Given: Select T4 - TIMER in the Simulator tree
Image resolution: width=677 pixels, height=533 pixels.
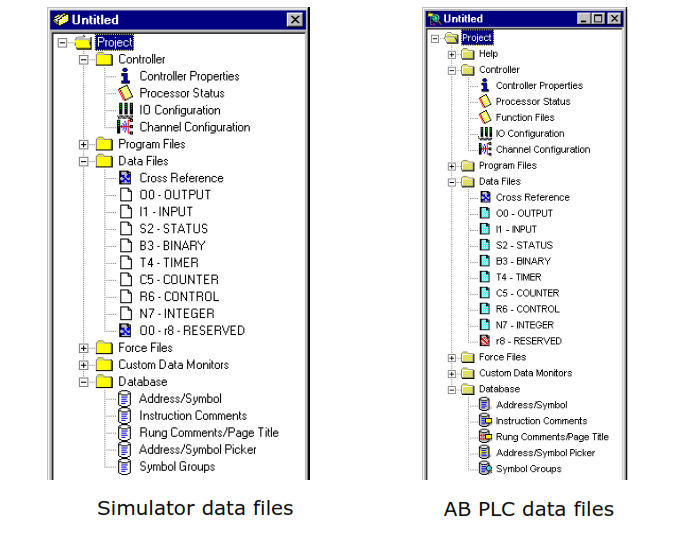Looking at the screenshot, I should [169, 263].
